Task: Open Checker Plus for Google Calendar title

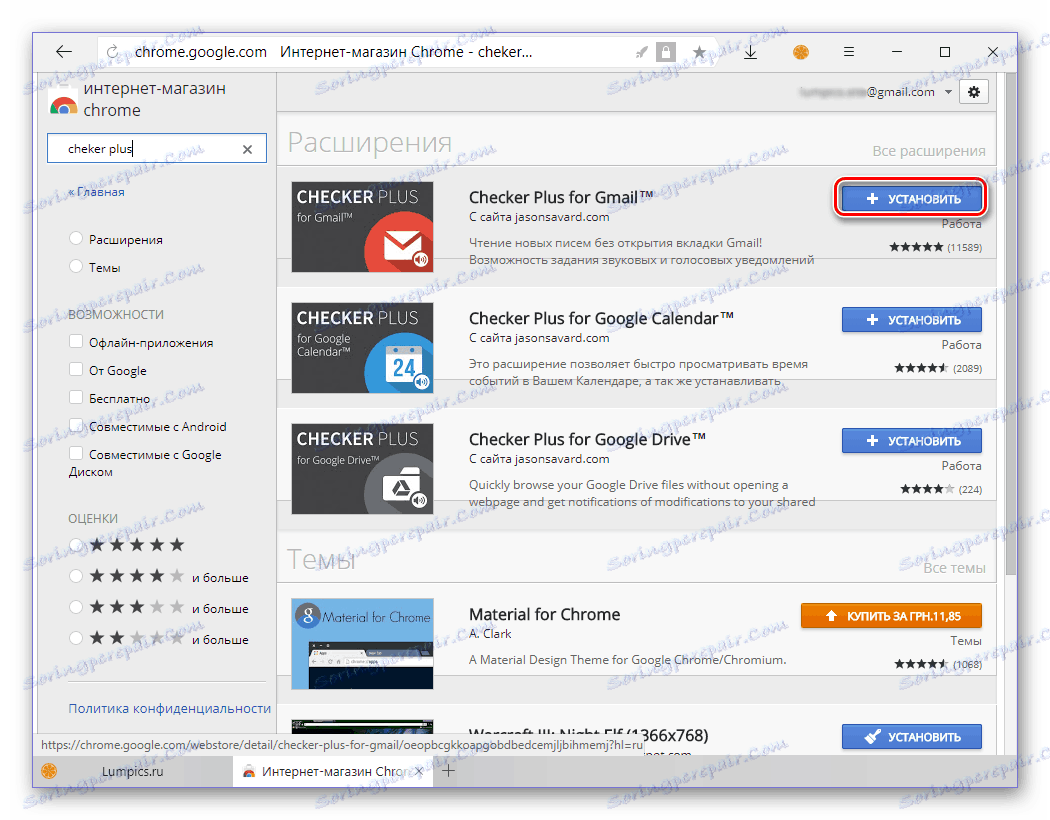Action: (x=601, y=319)
